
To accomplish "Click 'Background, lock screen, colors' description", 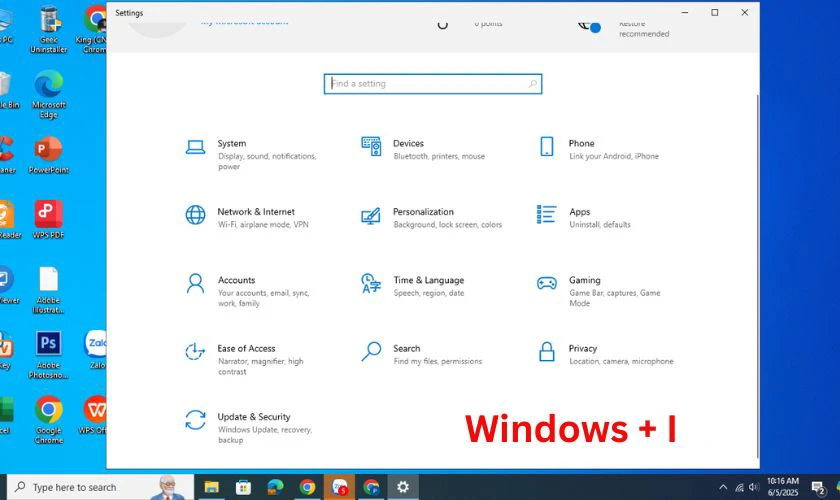I will tap(447, 225).
